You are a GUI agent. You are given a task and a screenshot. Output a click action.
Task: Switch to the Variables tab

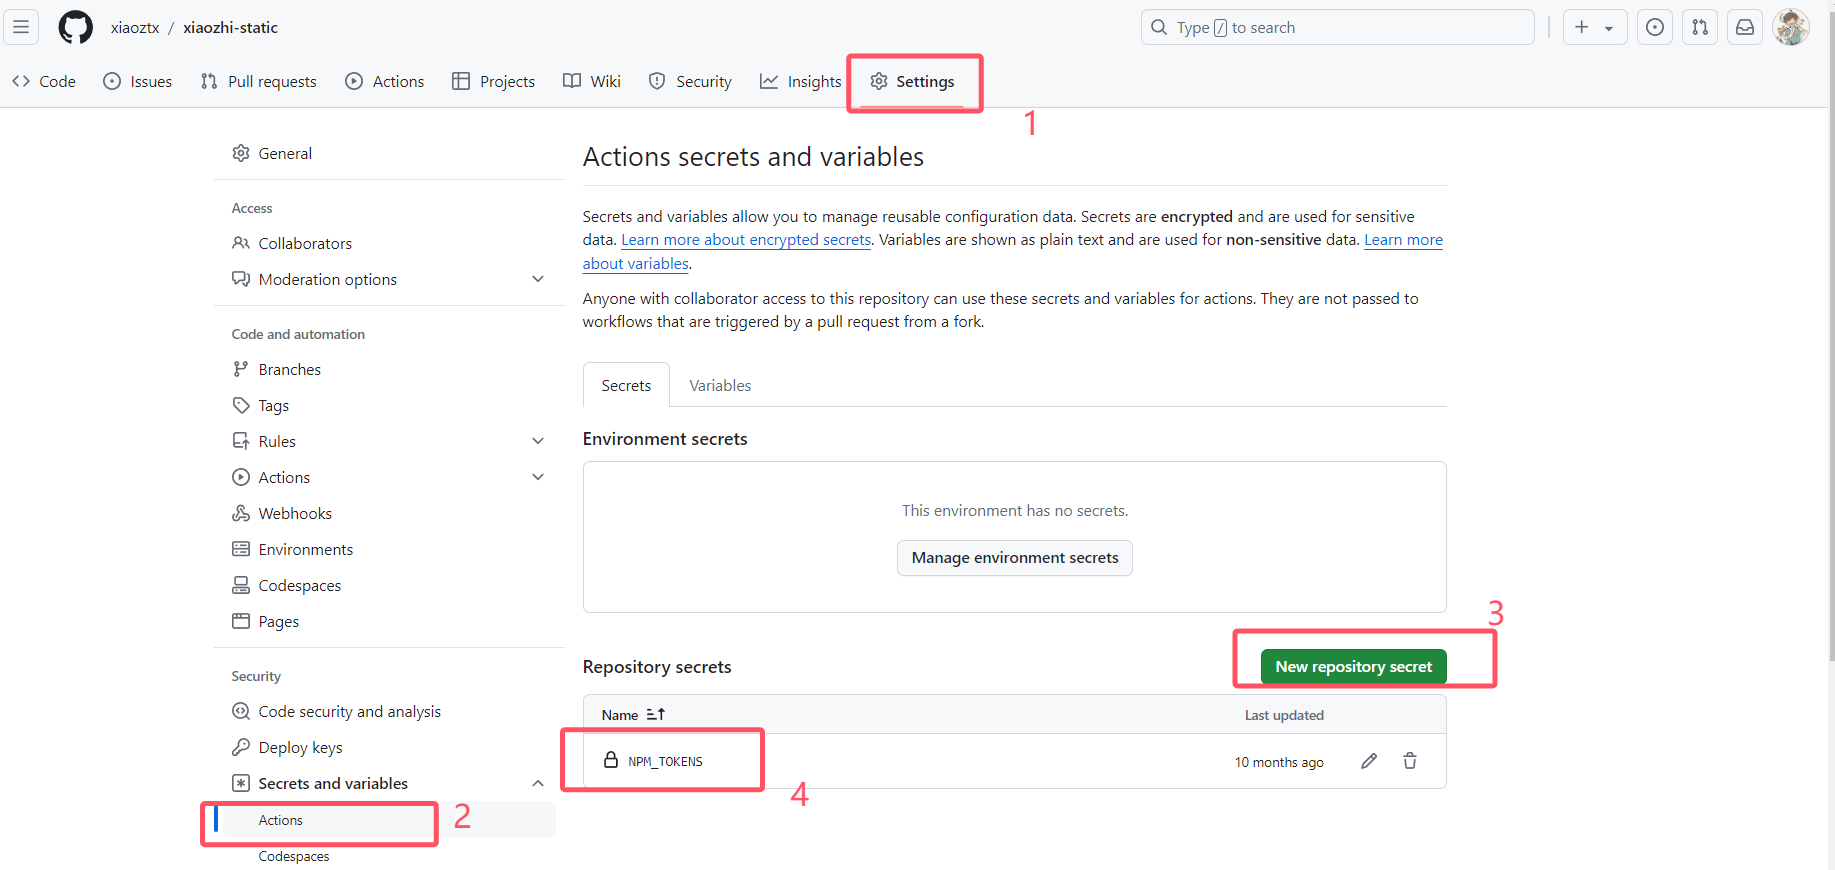pyautogui.click(x=719, y=385)
